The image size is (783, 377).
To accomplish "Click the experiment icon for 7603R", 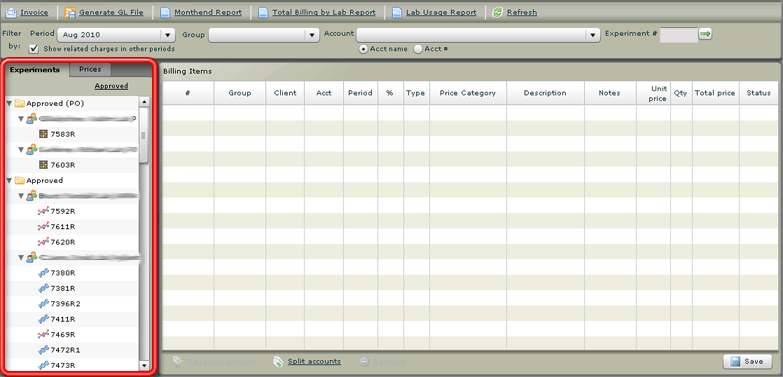I will pos(43,165).
